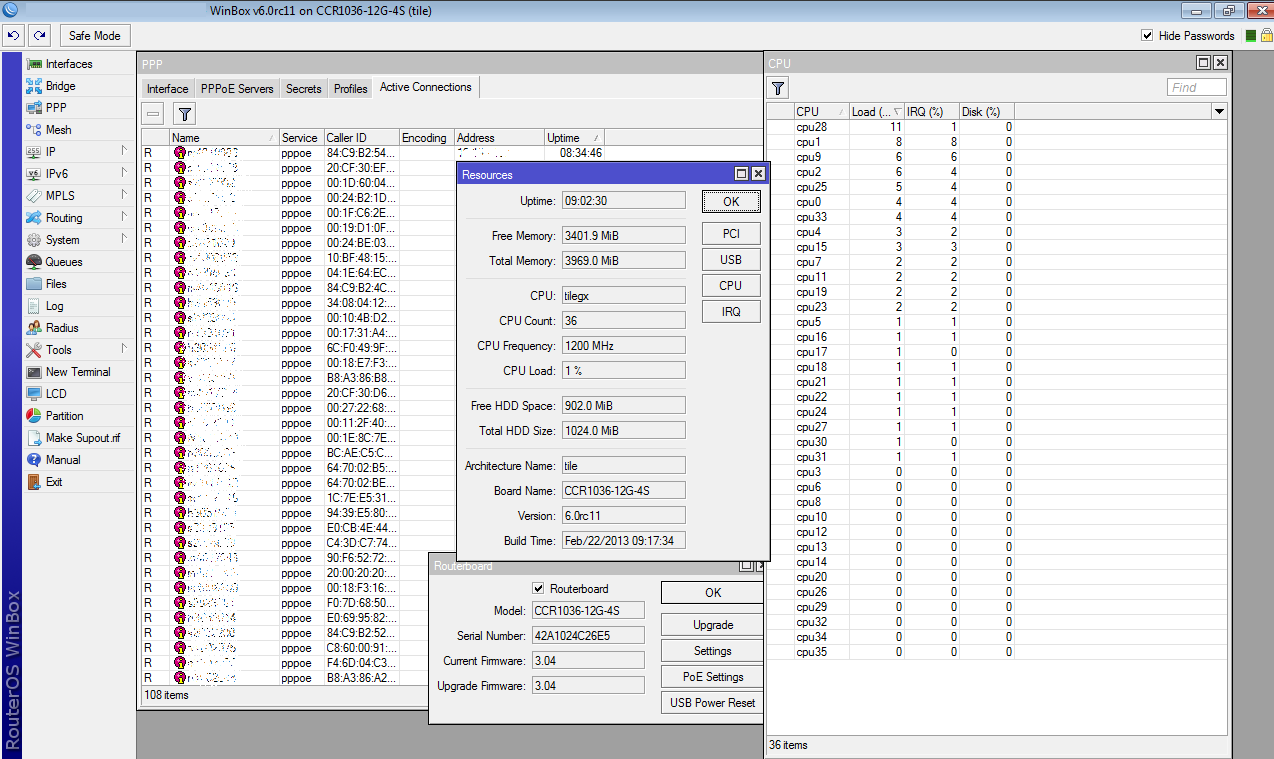Select the cpu35 row in CPU list

997,652
